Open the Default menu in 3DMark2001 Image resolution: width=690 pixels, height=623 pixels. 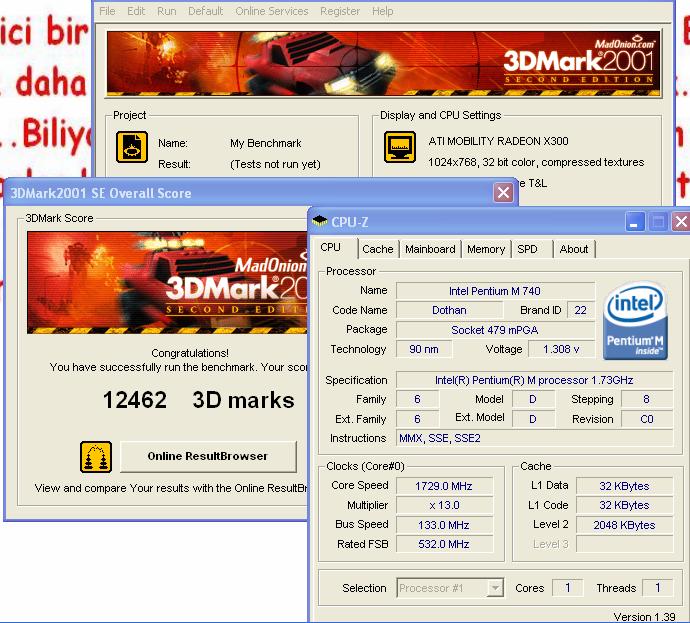click(206, 11)
